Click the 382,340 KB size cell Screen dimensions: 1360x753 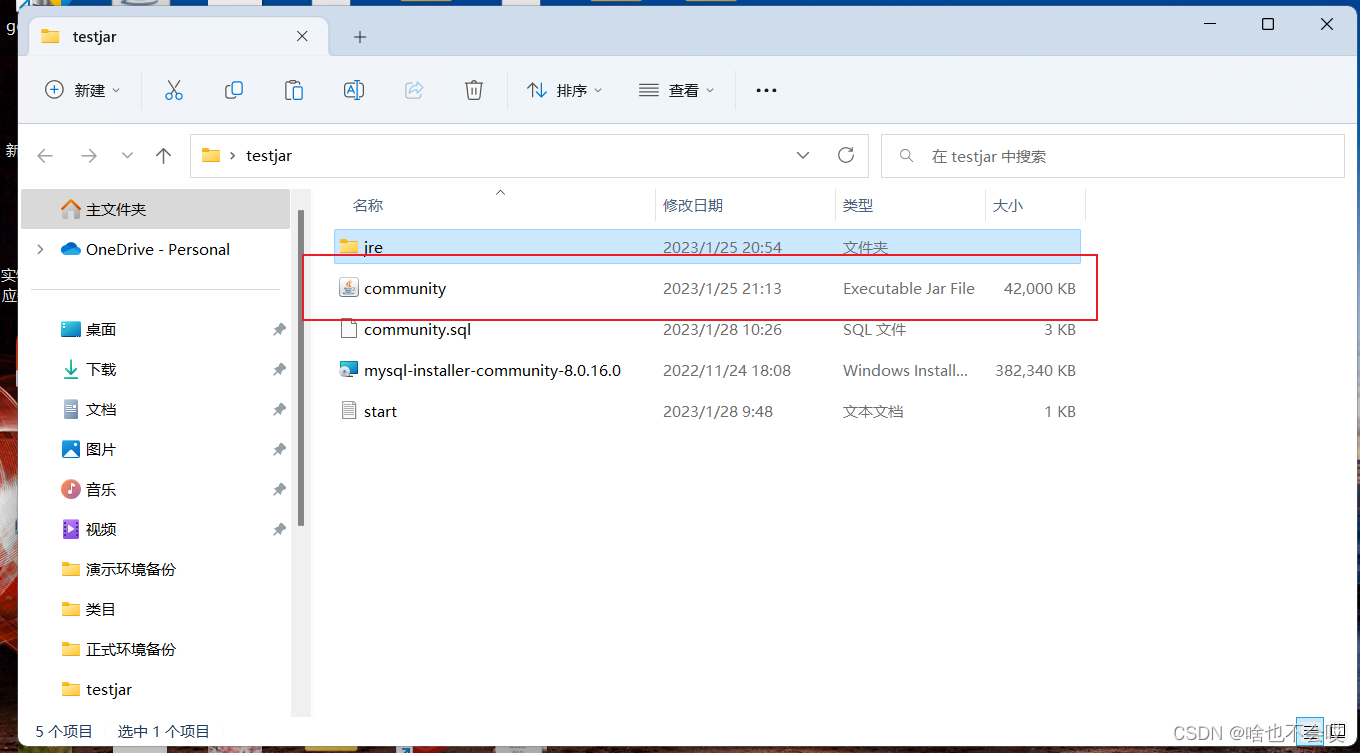coord(1036,370)
